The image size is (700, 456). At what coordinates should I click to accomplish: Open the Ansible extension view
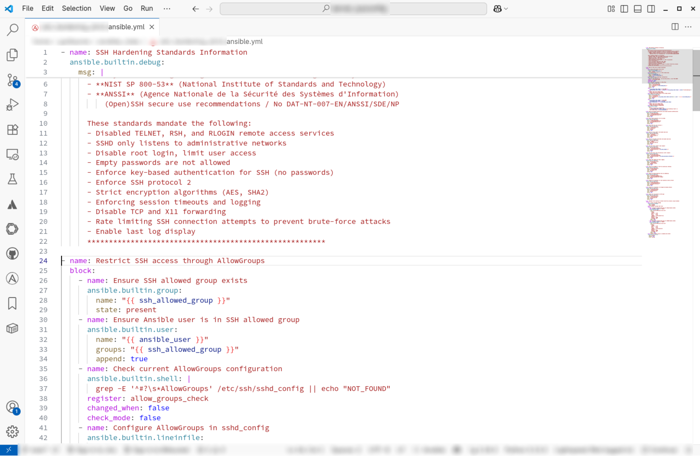point(12,279)
